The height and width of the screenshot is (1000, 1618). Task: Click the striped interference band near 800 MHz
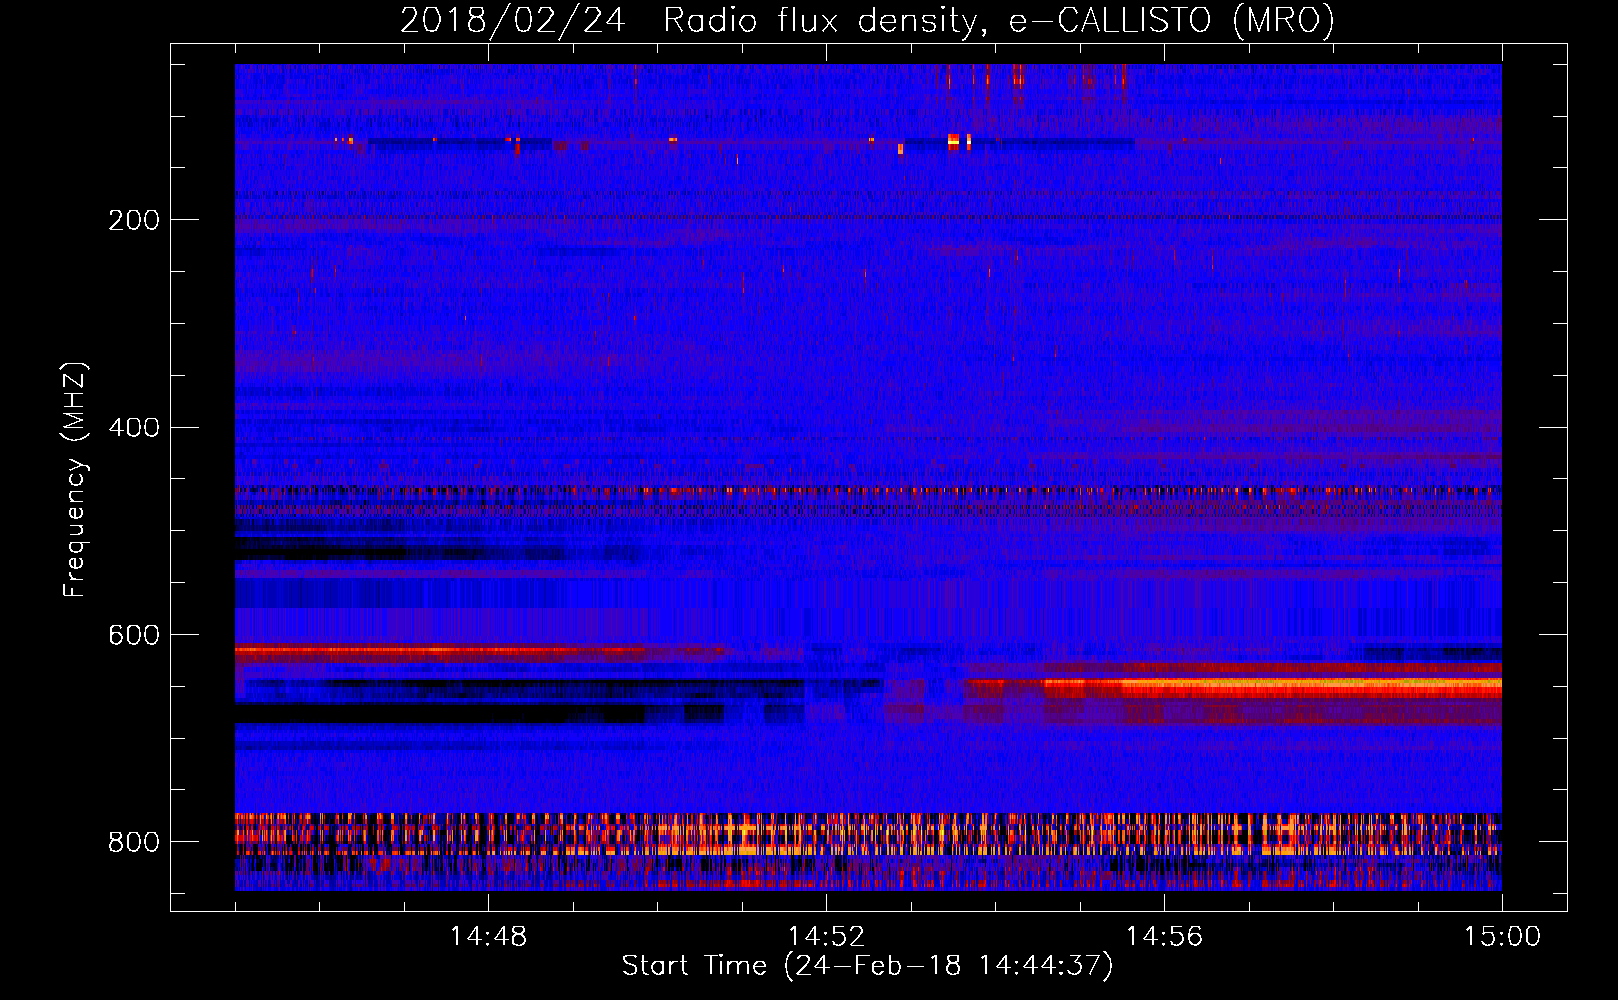coord(868,834)
